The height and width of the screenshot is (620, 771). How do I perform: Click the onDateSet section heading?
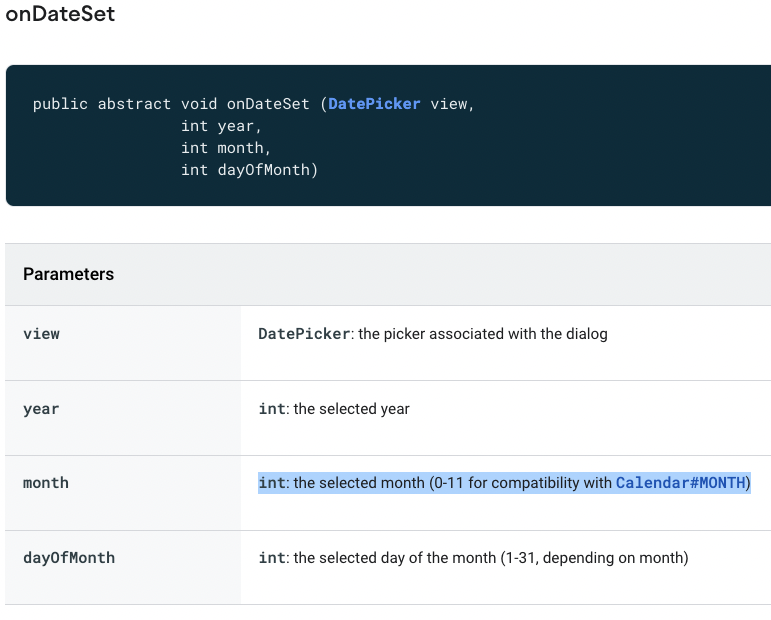point(60,15)
